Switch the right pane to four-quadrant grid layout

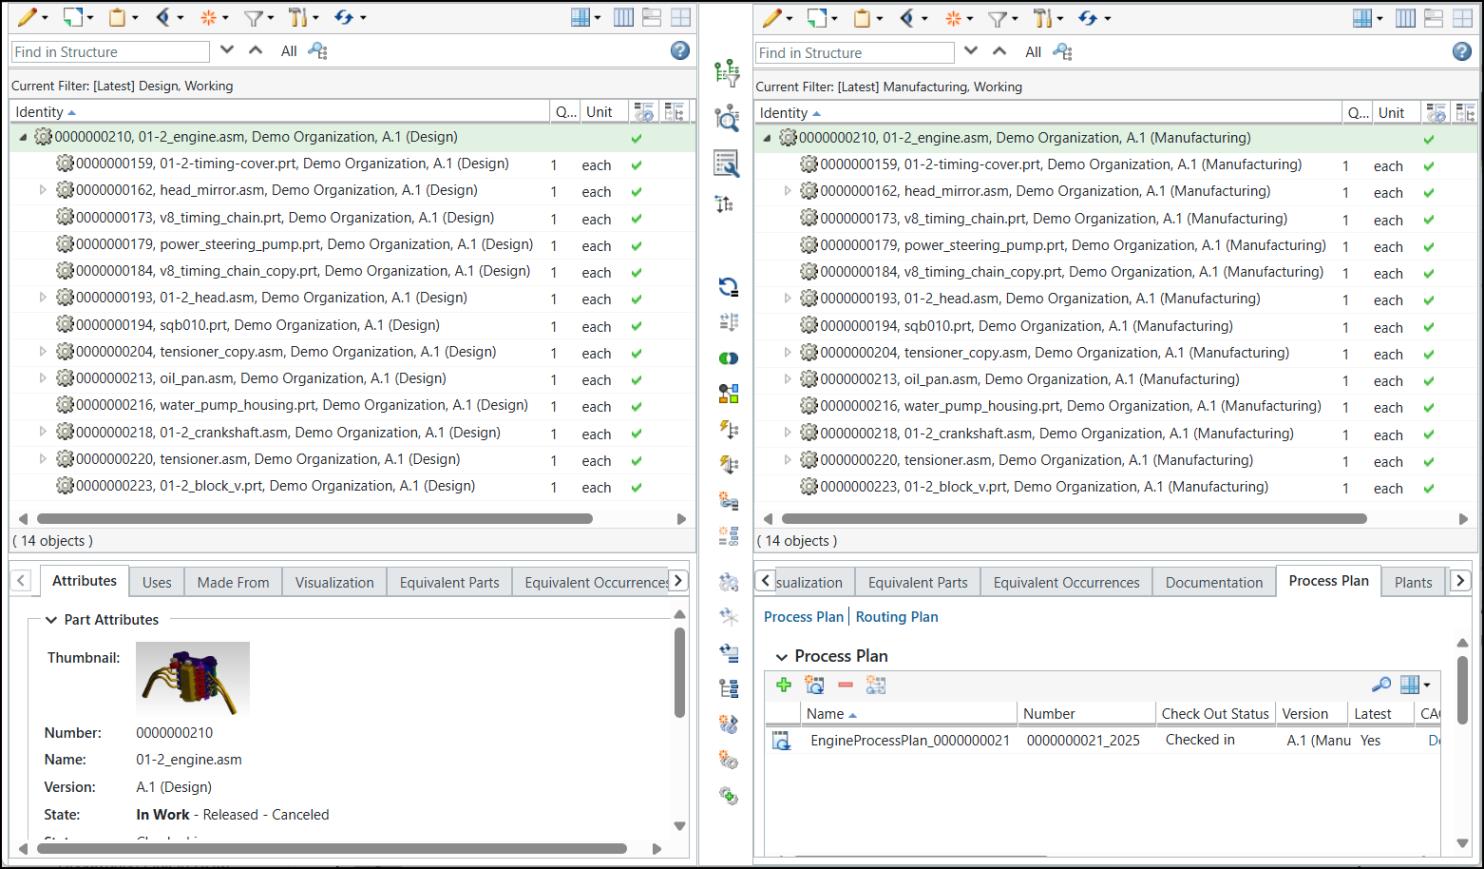(1462, 18)
